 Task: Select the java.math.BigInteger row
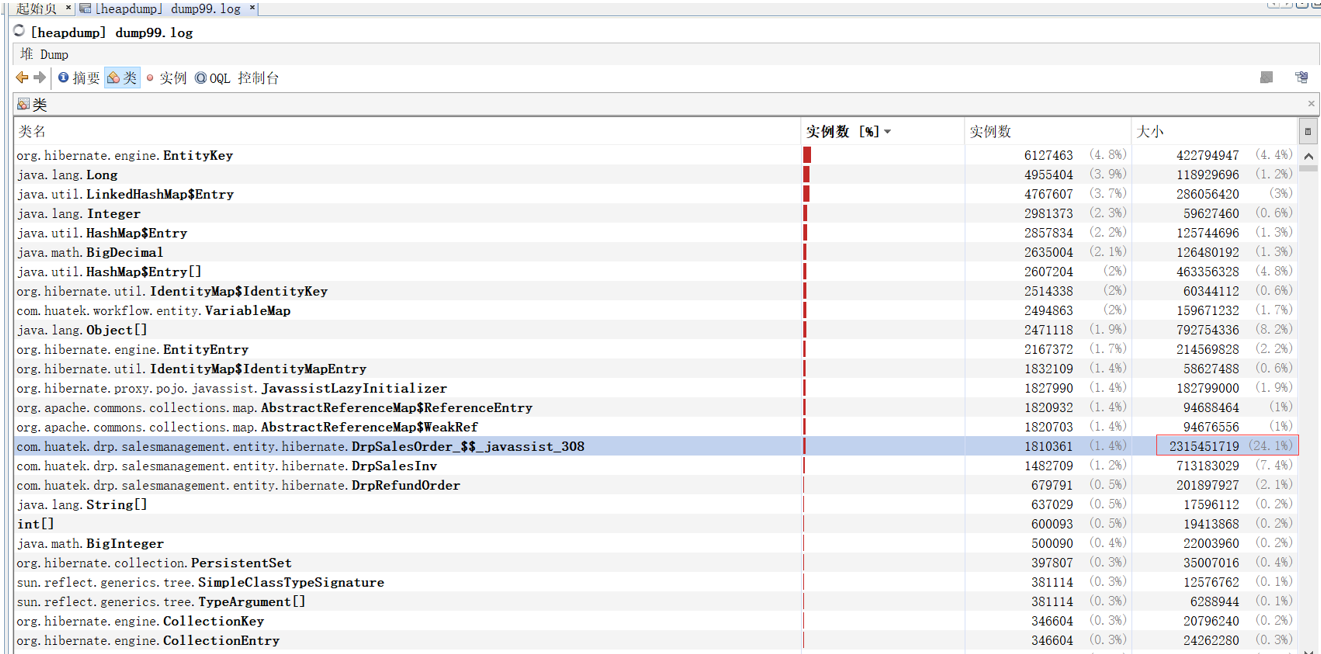pyautogui.click(x=656, y=544)
